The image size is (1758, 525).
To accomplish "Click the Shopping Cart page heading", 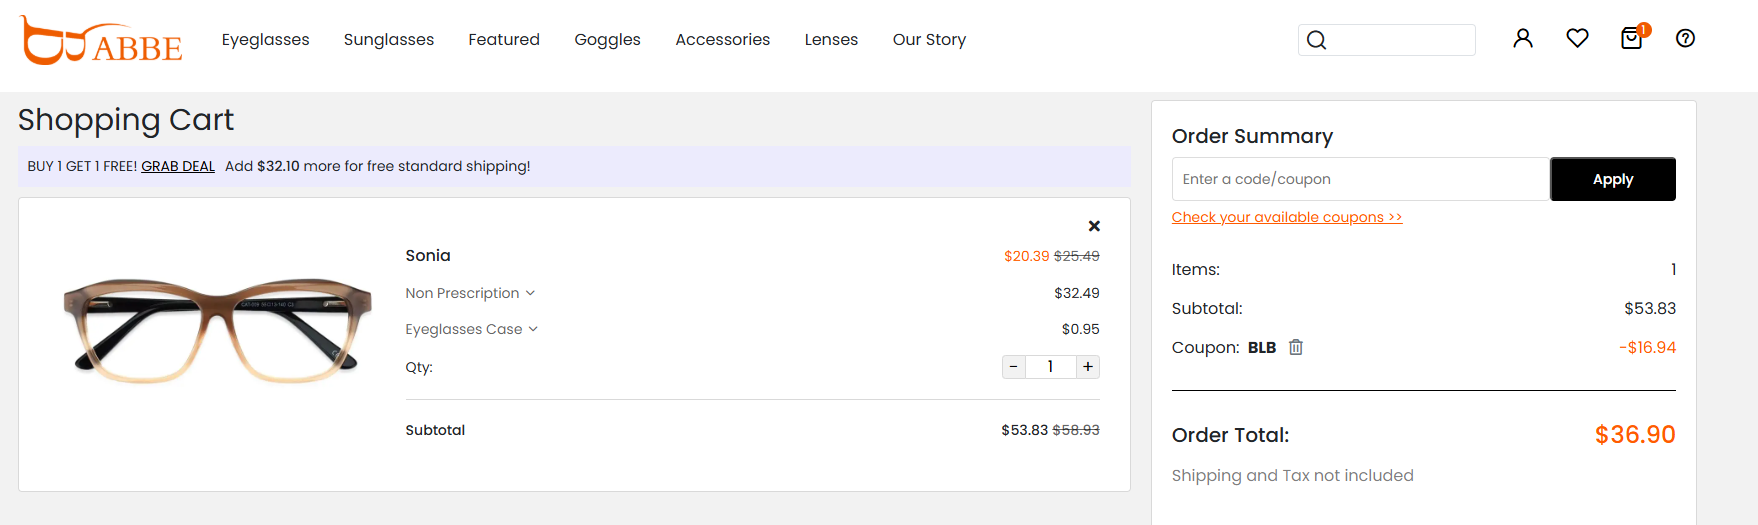I will click(126, 120).
